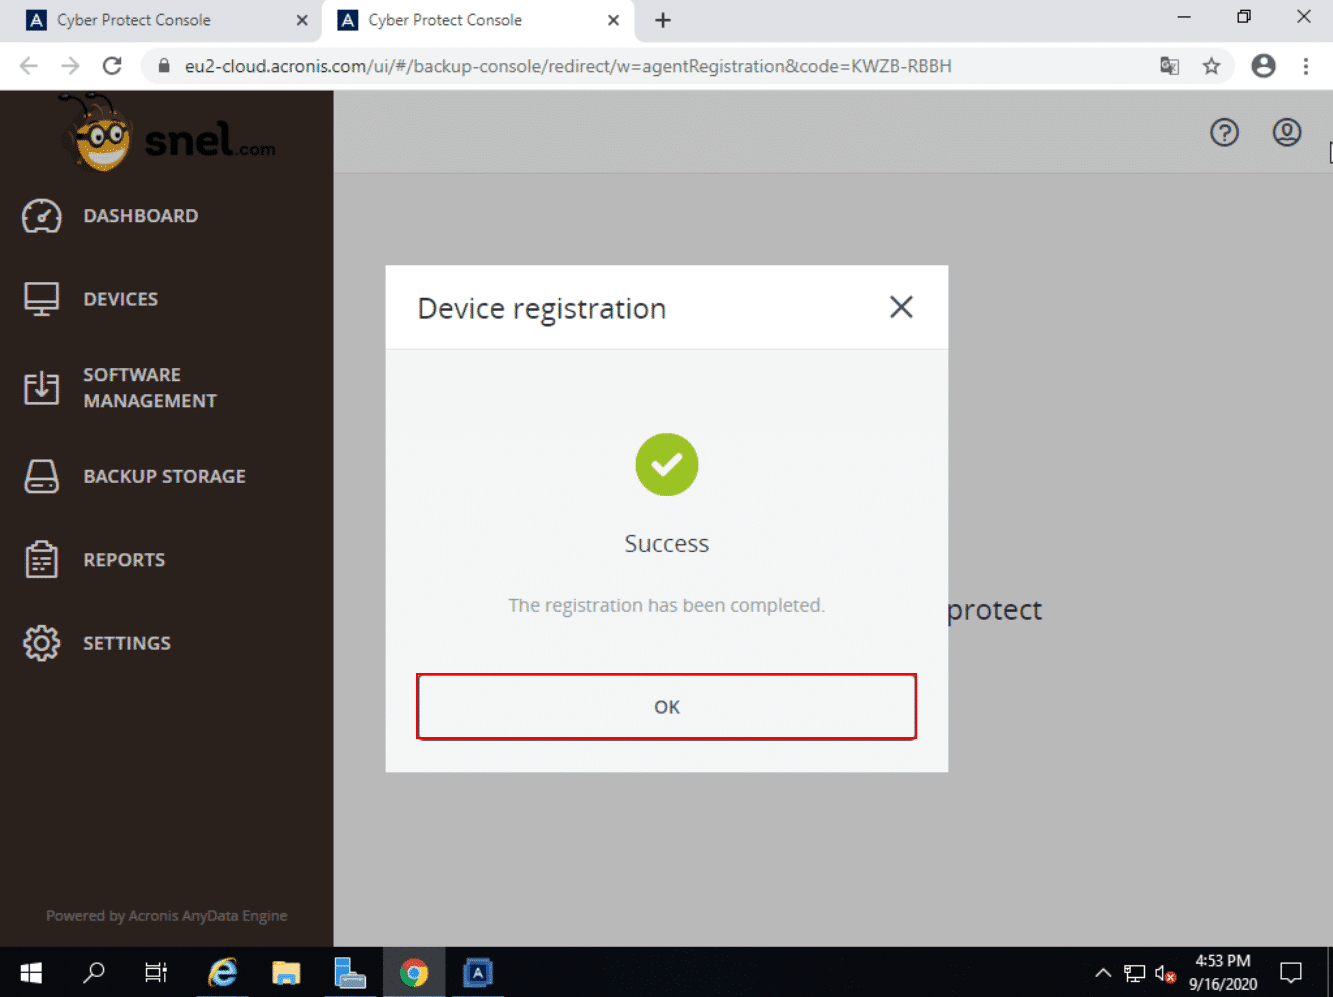Open Chrome three-dot menu
1333x997 pixels.
tap(1306, 66)
